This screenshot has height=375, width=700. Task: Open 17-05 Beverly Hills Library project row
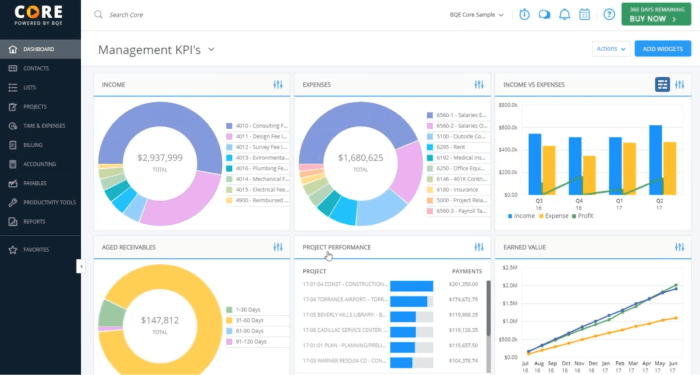click(392, 315)
